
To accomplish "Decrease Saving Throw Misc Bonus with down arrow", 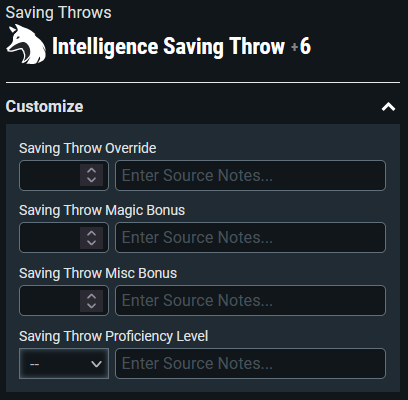I will (91, 306).
